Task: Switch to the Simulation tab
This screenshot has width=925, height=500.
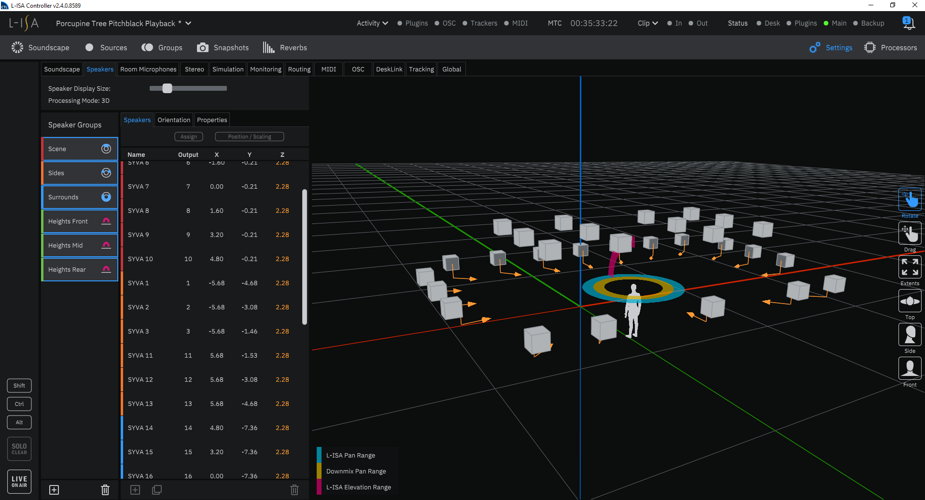Action: click(x=228, y=69)
